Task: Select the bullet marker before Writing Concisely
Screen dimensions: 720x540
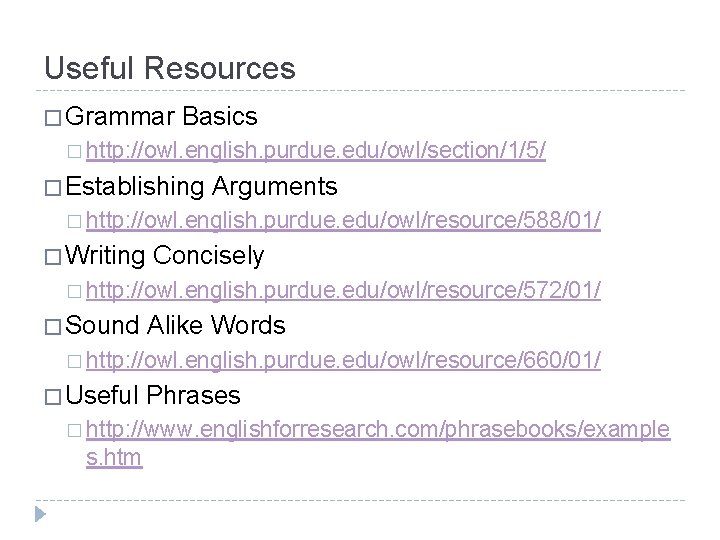Action: click(52, 257)
